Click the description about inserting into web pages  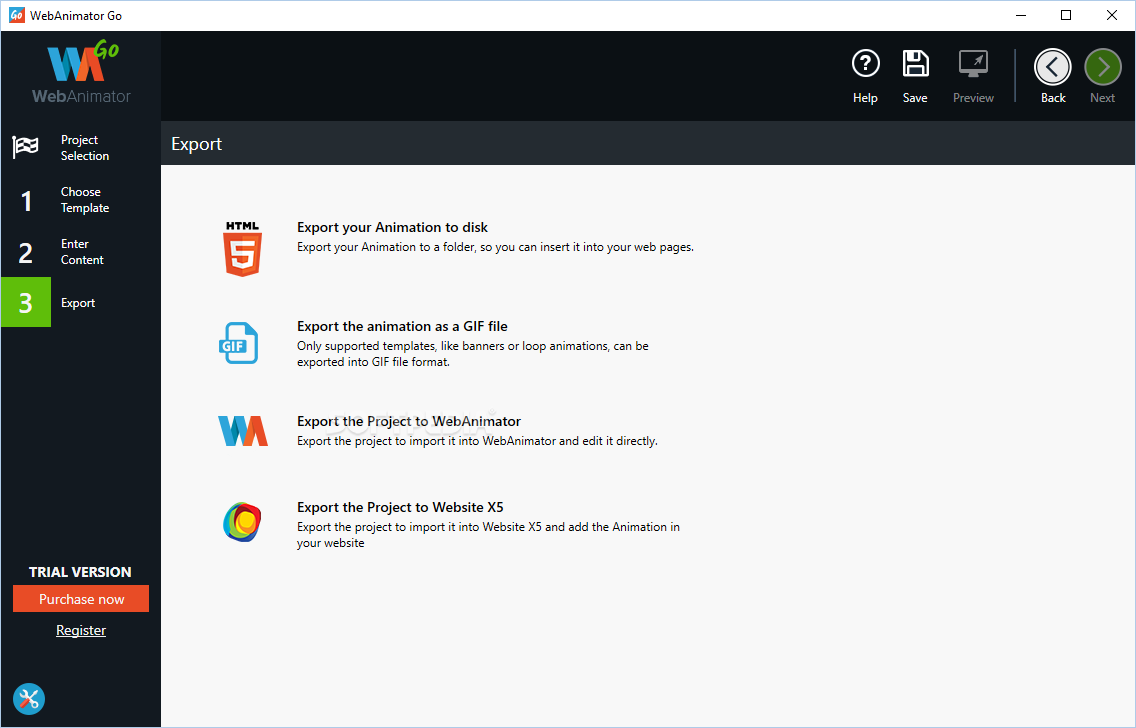(x=496, y=247)
